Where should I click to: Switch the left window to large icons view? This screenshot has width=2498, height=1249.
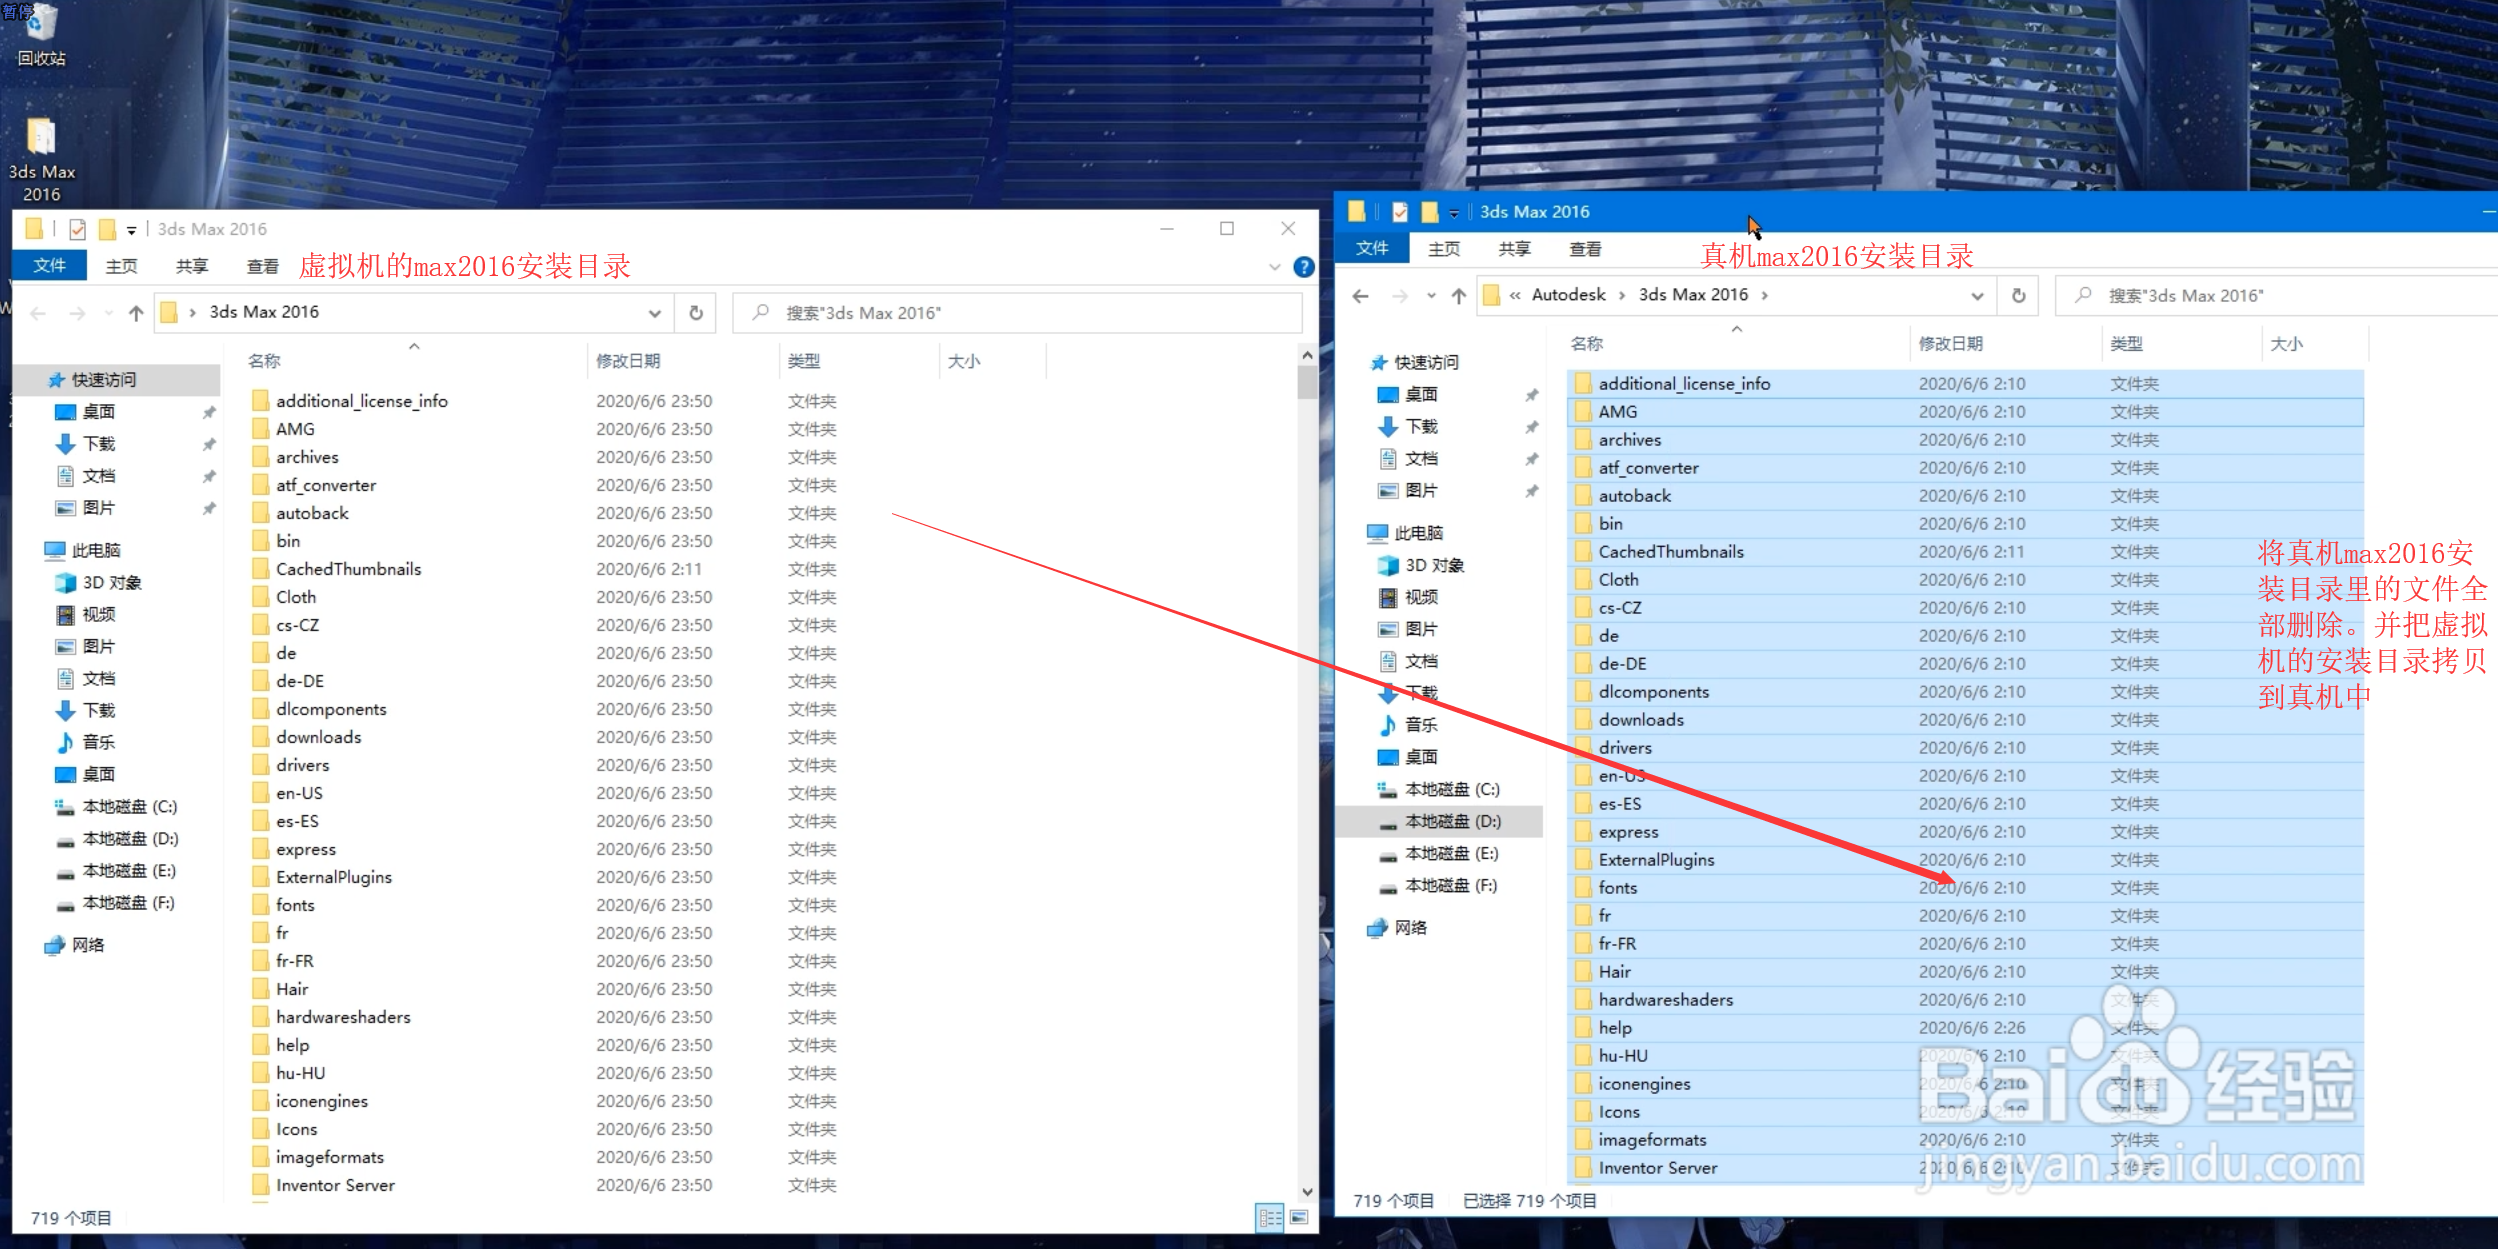tap(1298, 1217)
